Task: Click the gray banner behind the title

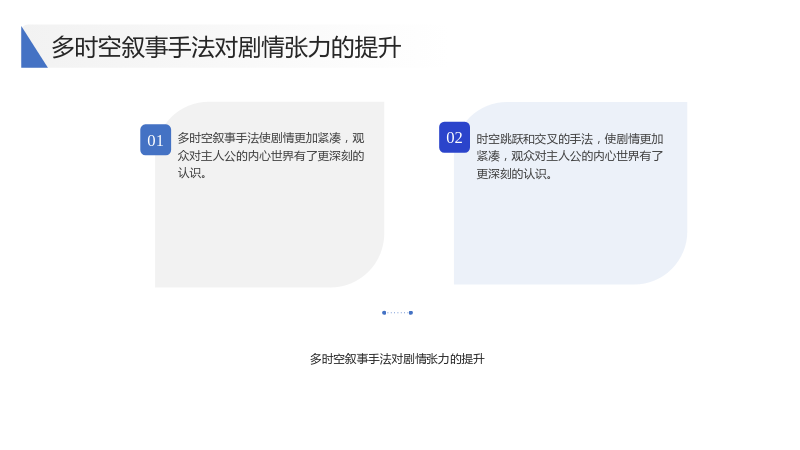Action: (x=227, y=46)
